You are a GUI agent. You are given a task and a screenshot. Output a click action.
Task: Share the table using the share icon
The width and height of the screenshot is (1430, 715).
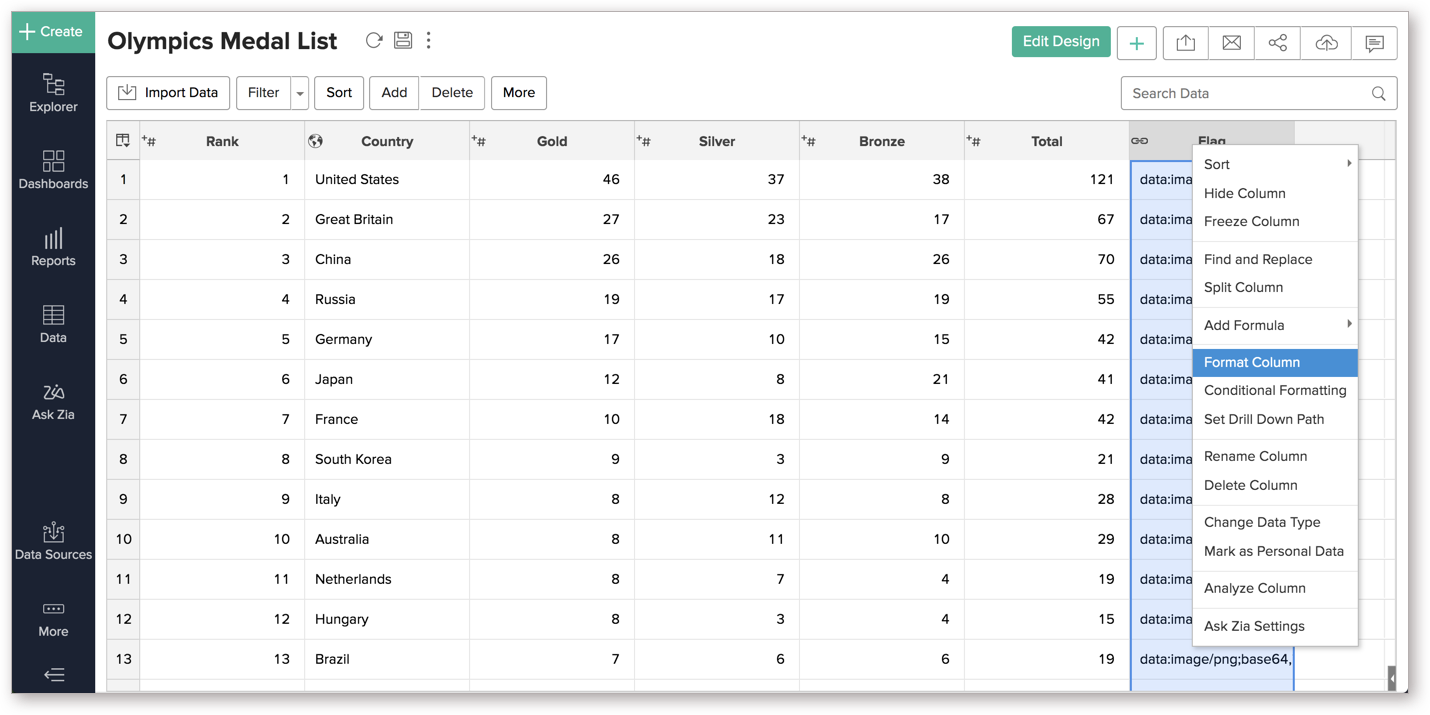[1277, 42]
